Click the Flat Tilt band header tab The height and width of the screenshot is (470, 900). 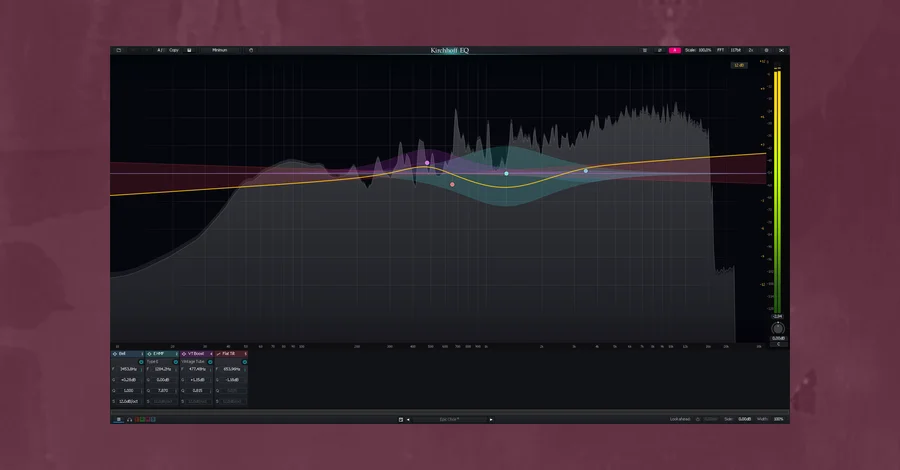click(231, 354)
